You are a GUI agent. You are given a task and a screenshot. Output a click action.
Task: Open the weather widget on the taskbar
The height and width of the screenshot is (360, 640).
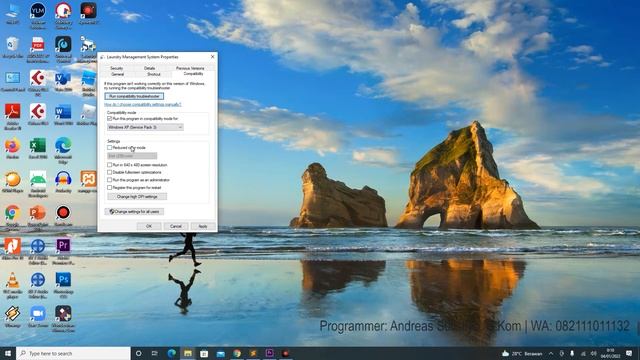522,353
